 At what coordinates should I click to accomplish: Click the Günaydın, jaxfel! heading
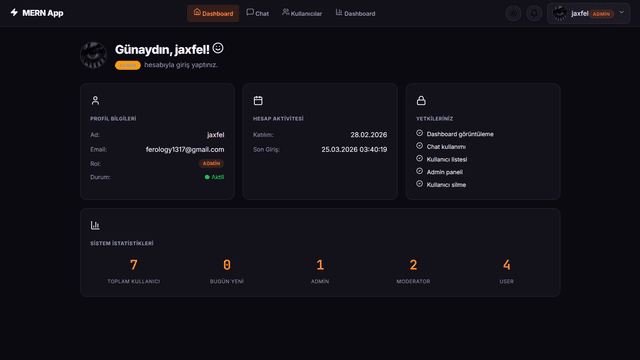tap(162, 49)
